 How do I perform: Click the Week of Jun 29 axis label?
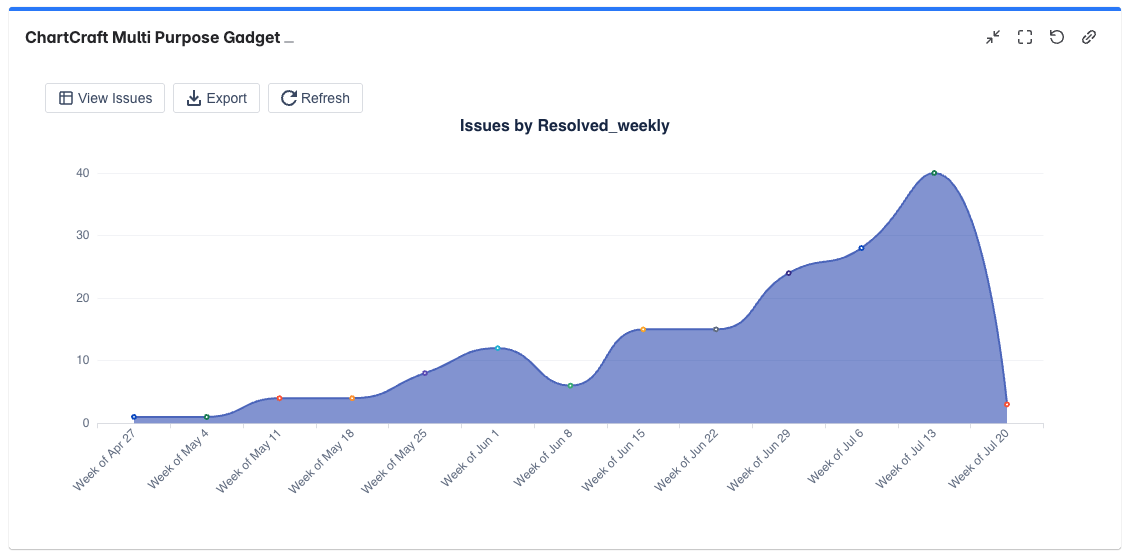[x=760, y=460]
